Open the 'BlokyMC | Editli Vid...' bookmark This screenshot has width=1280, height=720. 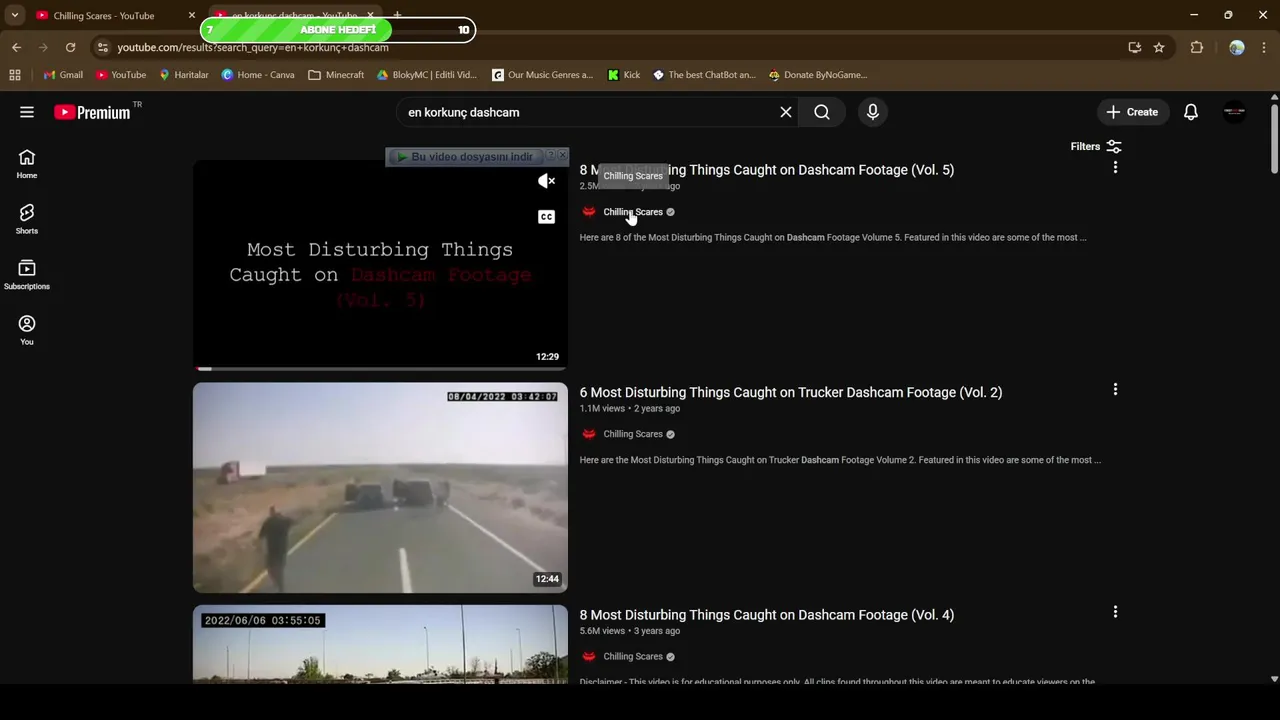click(426, 75)
